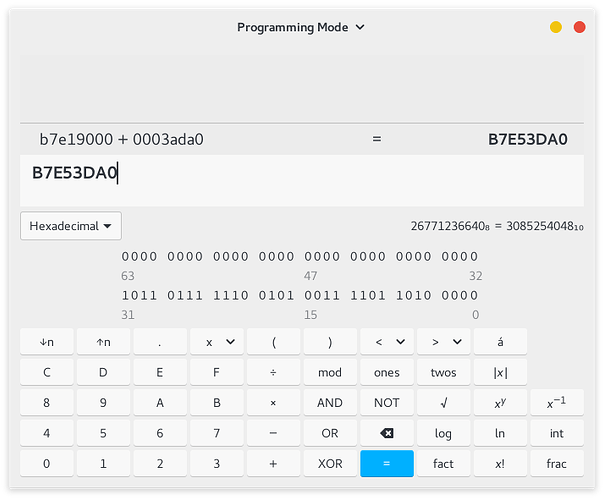Toggle the 0111 bit group in lower row

[185, 296]
